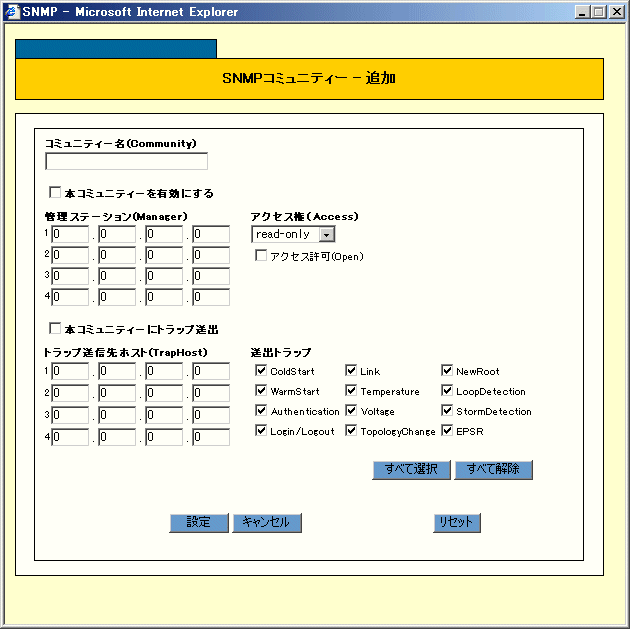This screenshot has height=629, width=630.
Task: Click Manager row 2 first octet field
Action: [70, 255]
